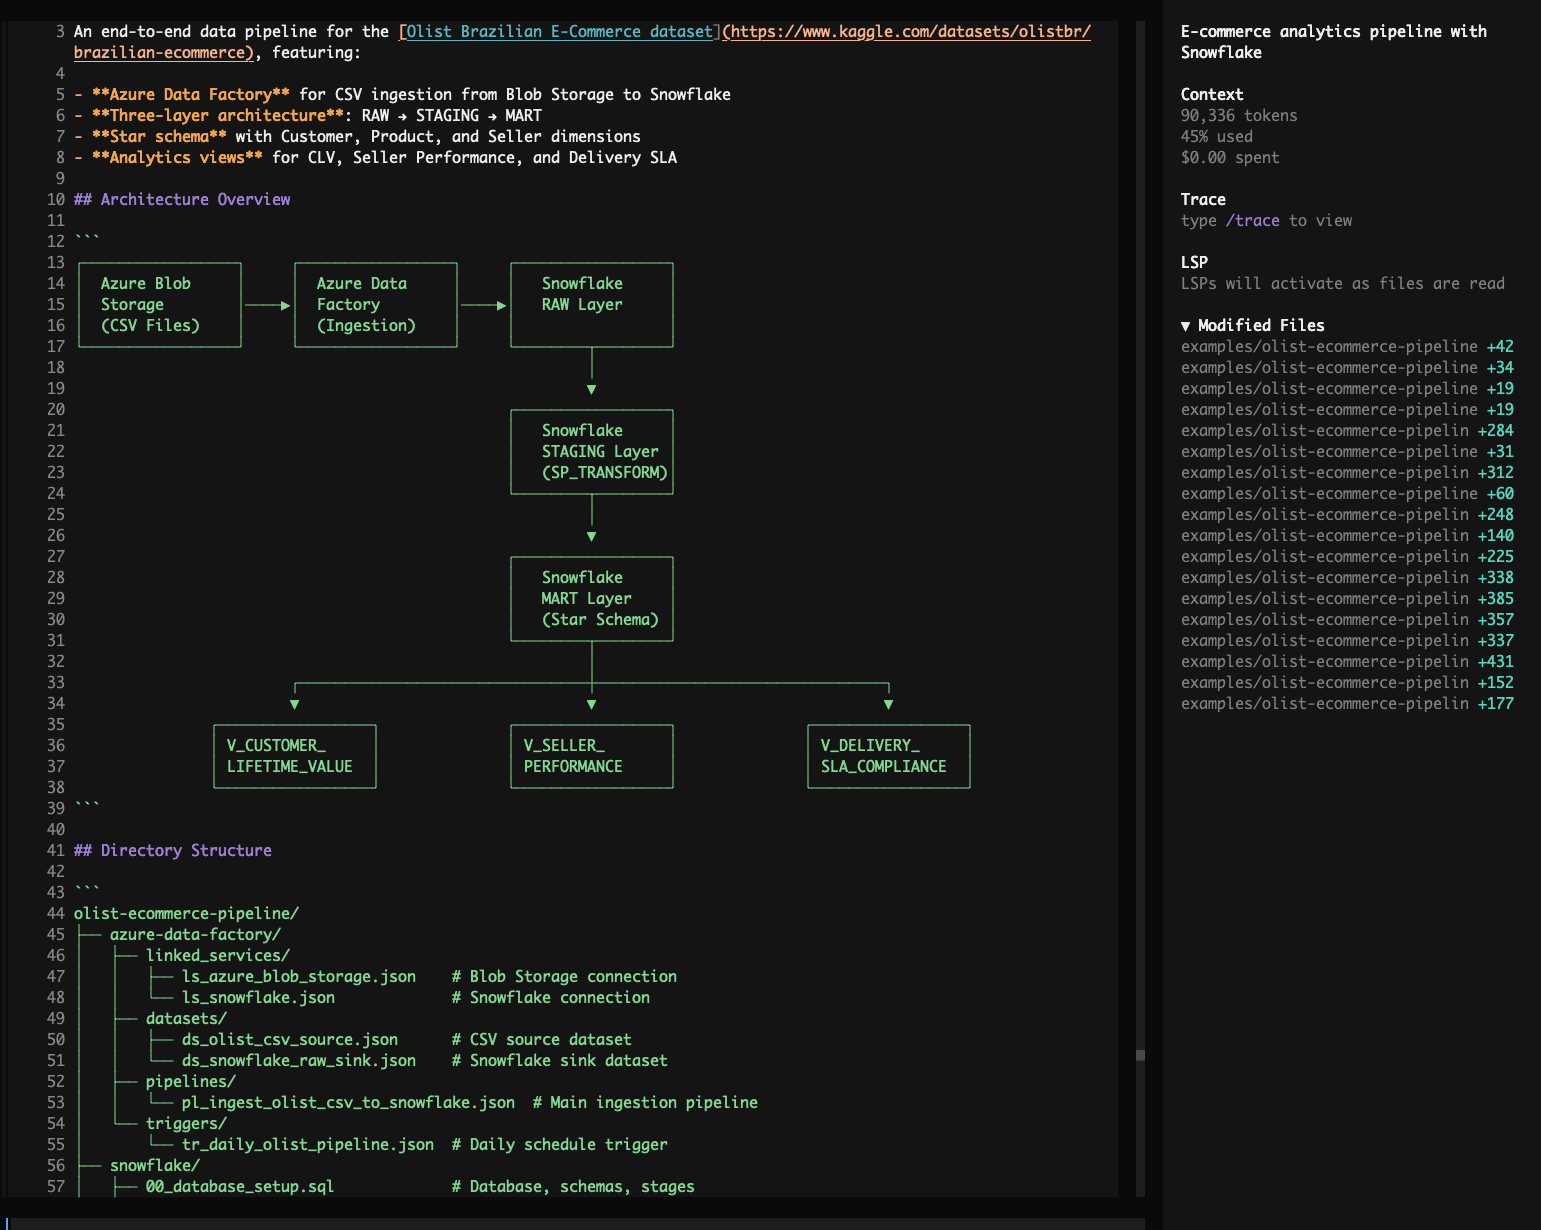Click the Directory Structure heading
1541x1230 pixels.
174,850
